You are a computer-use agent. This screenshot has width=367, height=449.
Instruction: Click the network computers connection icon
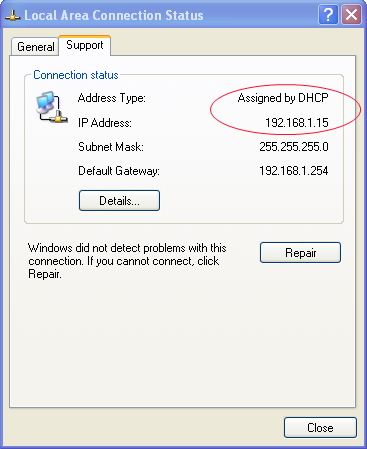pos(51,107)
